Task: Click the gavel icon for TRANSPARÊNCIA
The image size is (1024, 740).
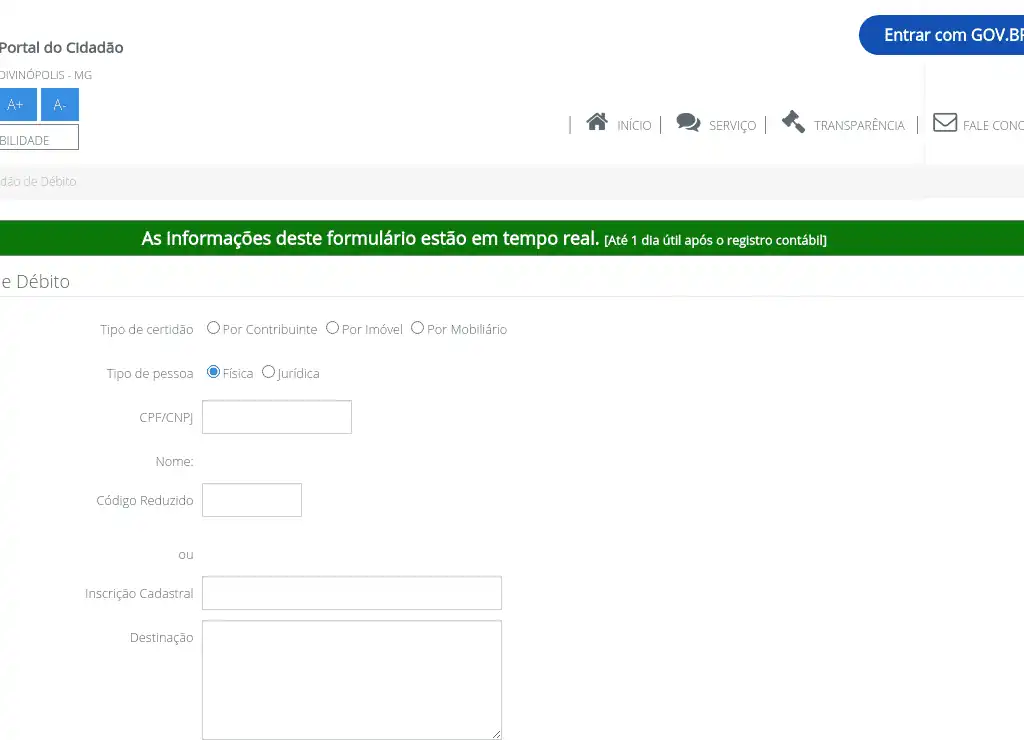Action: (x=793, y=122)
